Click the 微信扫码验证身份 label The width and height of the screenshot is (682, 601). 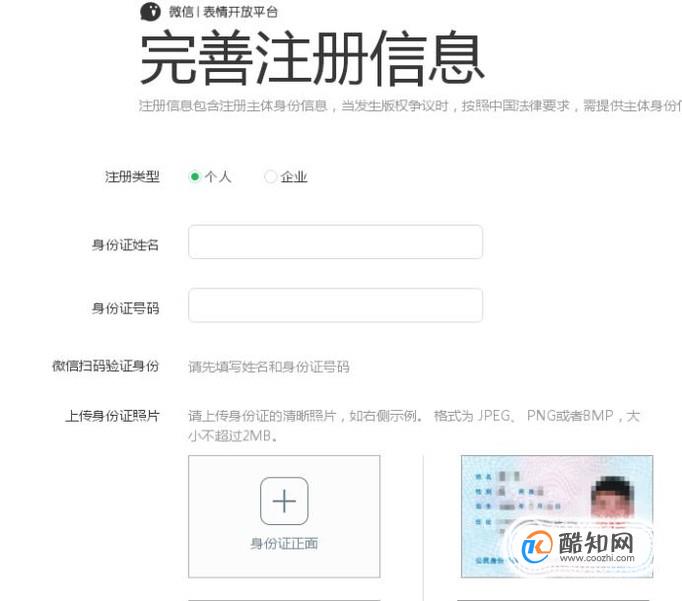tap(106, 366)
